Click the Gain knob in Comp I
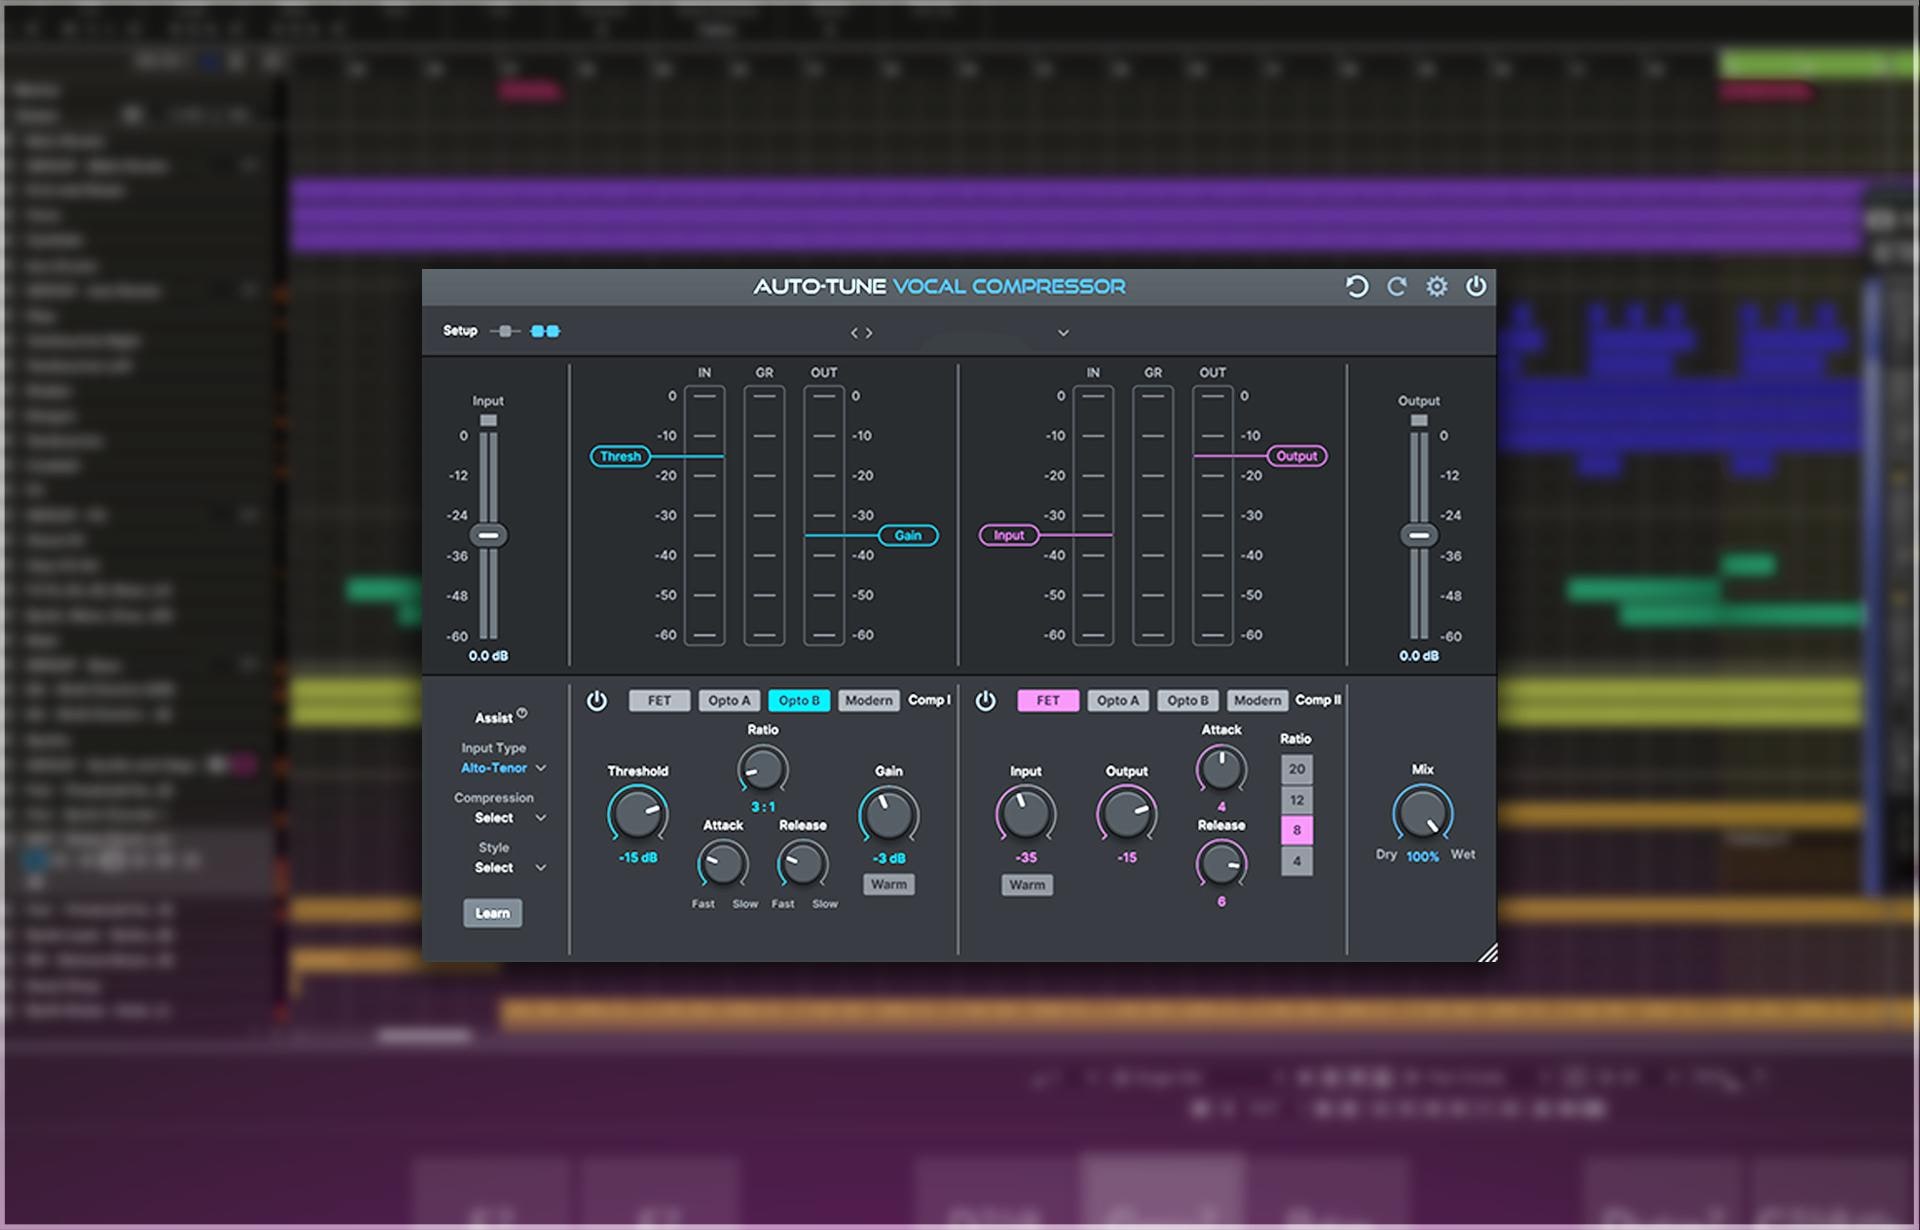Viewport: 1920px width, 1230px height. [x=889, y=815]
